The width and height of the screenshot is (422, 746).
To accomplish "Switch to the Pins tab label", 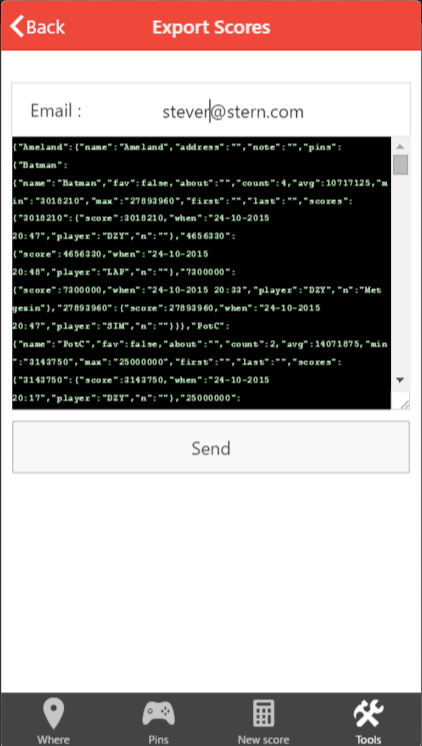I will point(158,739).
